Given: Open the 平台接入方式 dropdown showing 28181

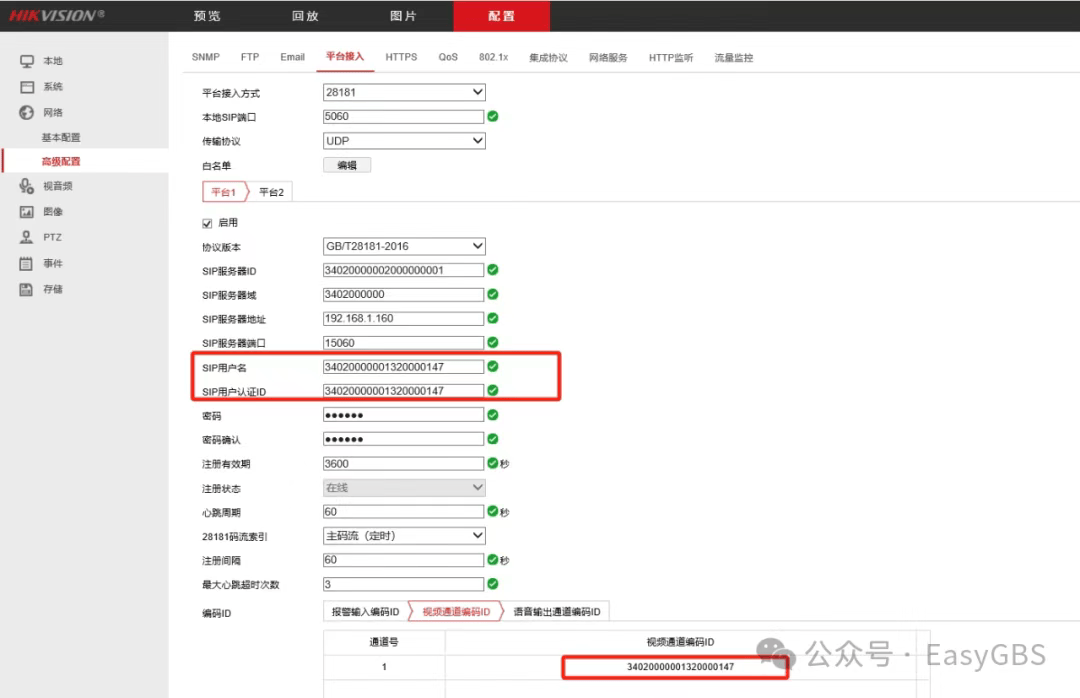Looking at the screenshot, I should pyautogui.click(x=404, y=93).
